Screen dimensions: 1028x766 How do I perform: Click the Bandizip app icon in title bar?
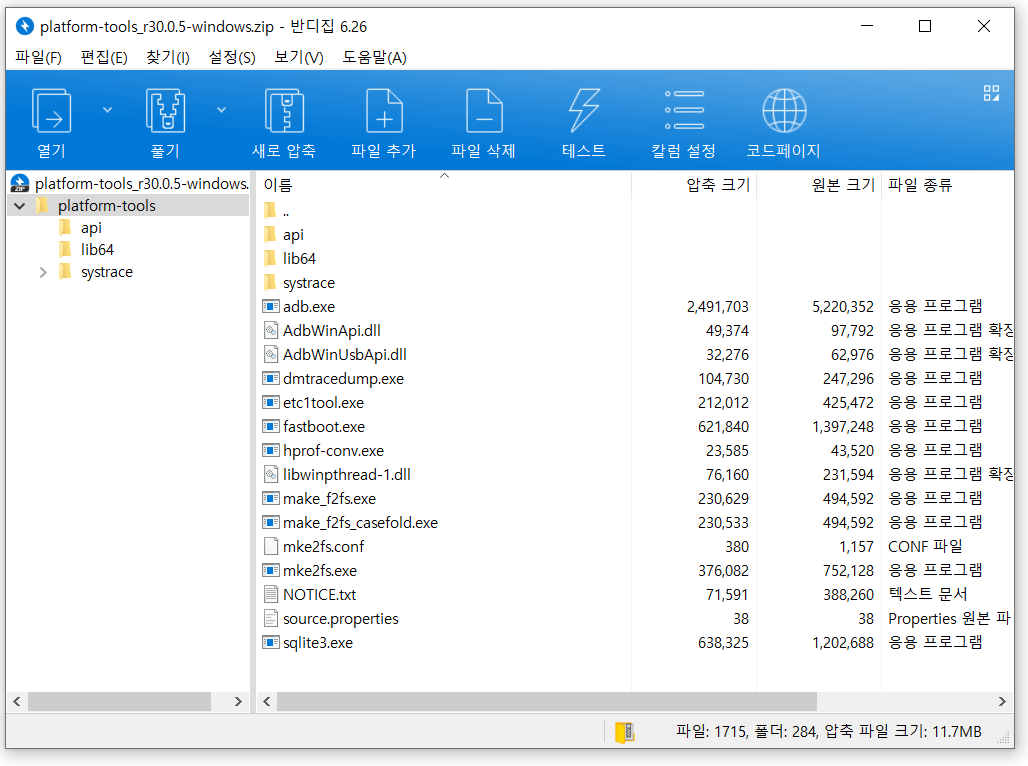[24, 26]
